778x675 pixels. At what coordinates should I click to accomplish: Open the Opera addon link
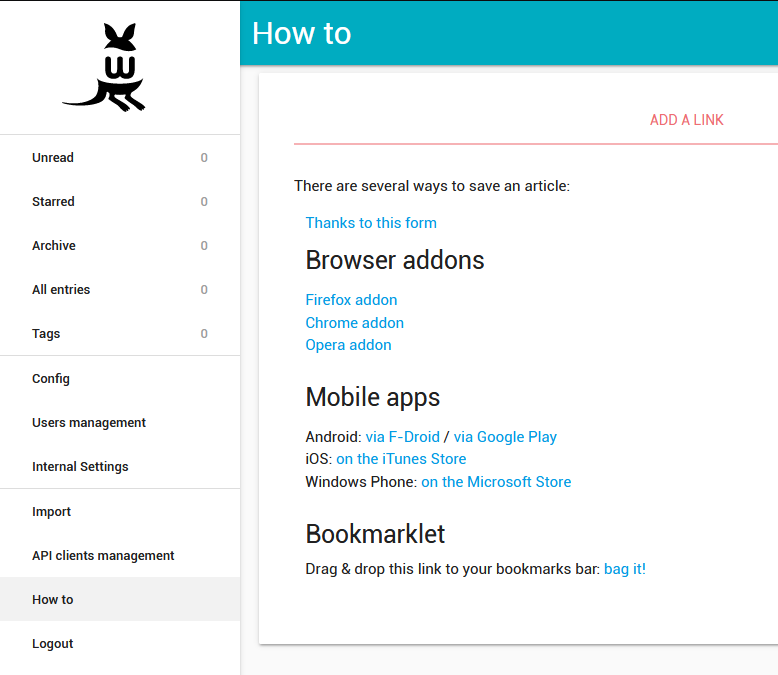coord(348,345)
